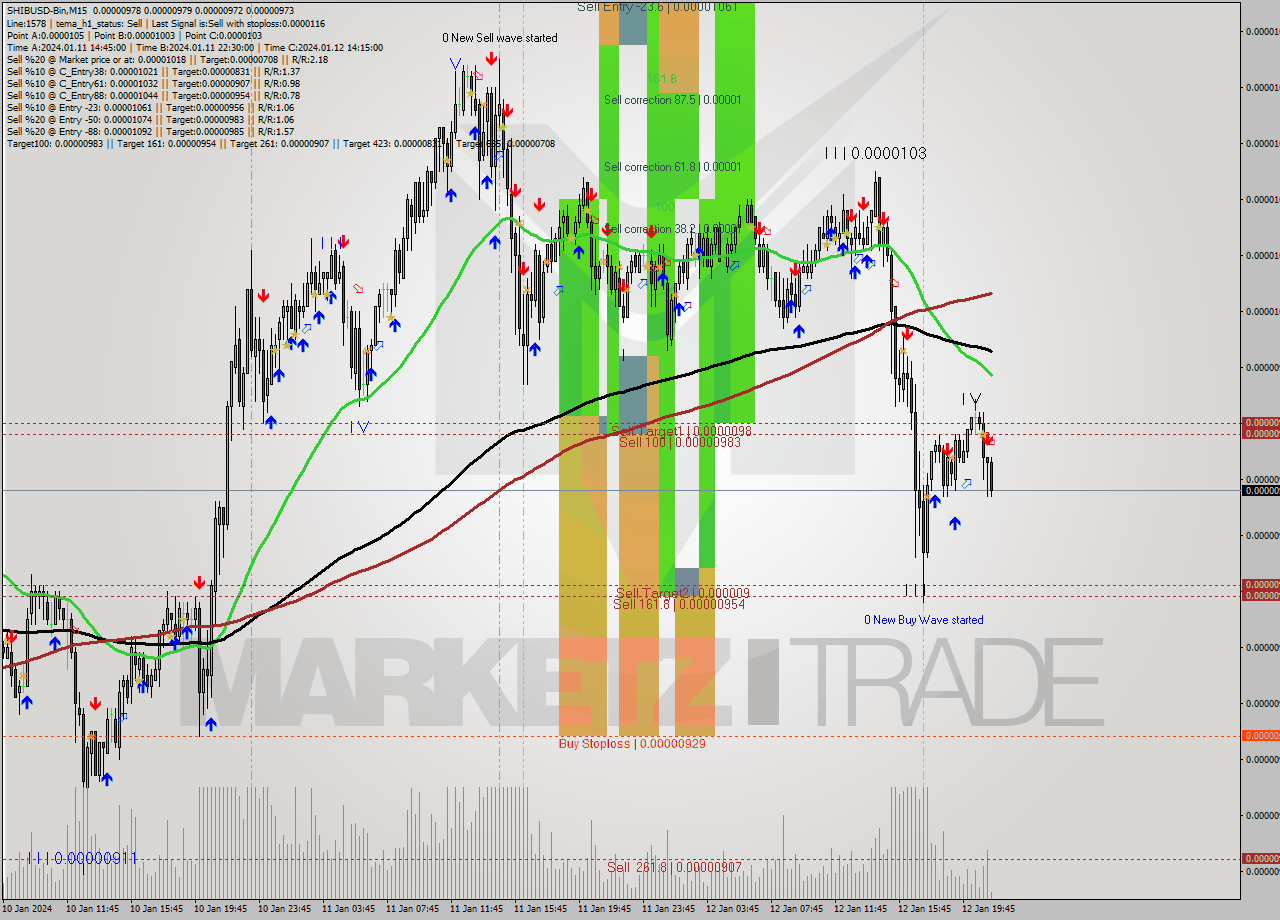Click the blue 'I V' wave marker label
The width and height of the screenshot is (1280, 920).
point(360,427)
